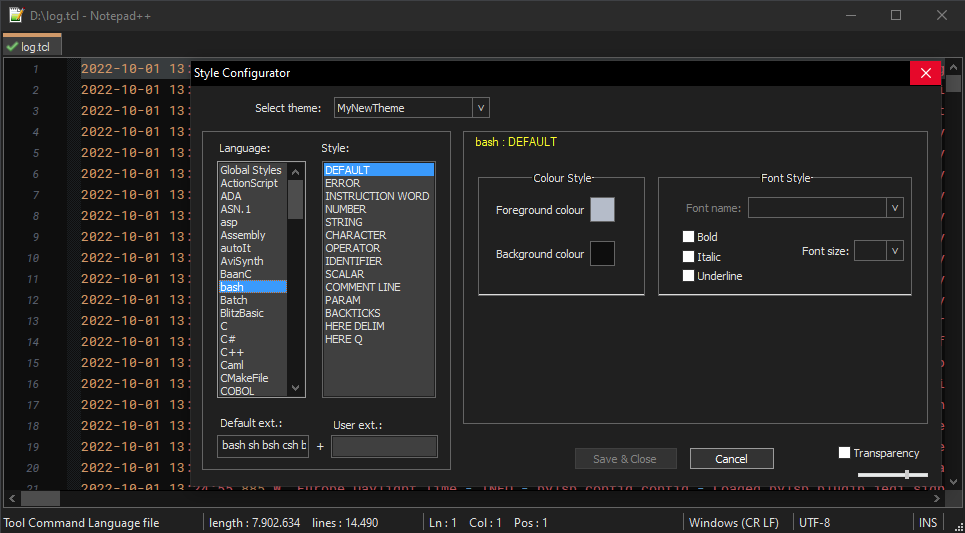Select CMakeFile language entry

click(251, 378)
